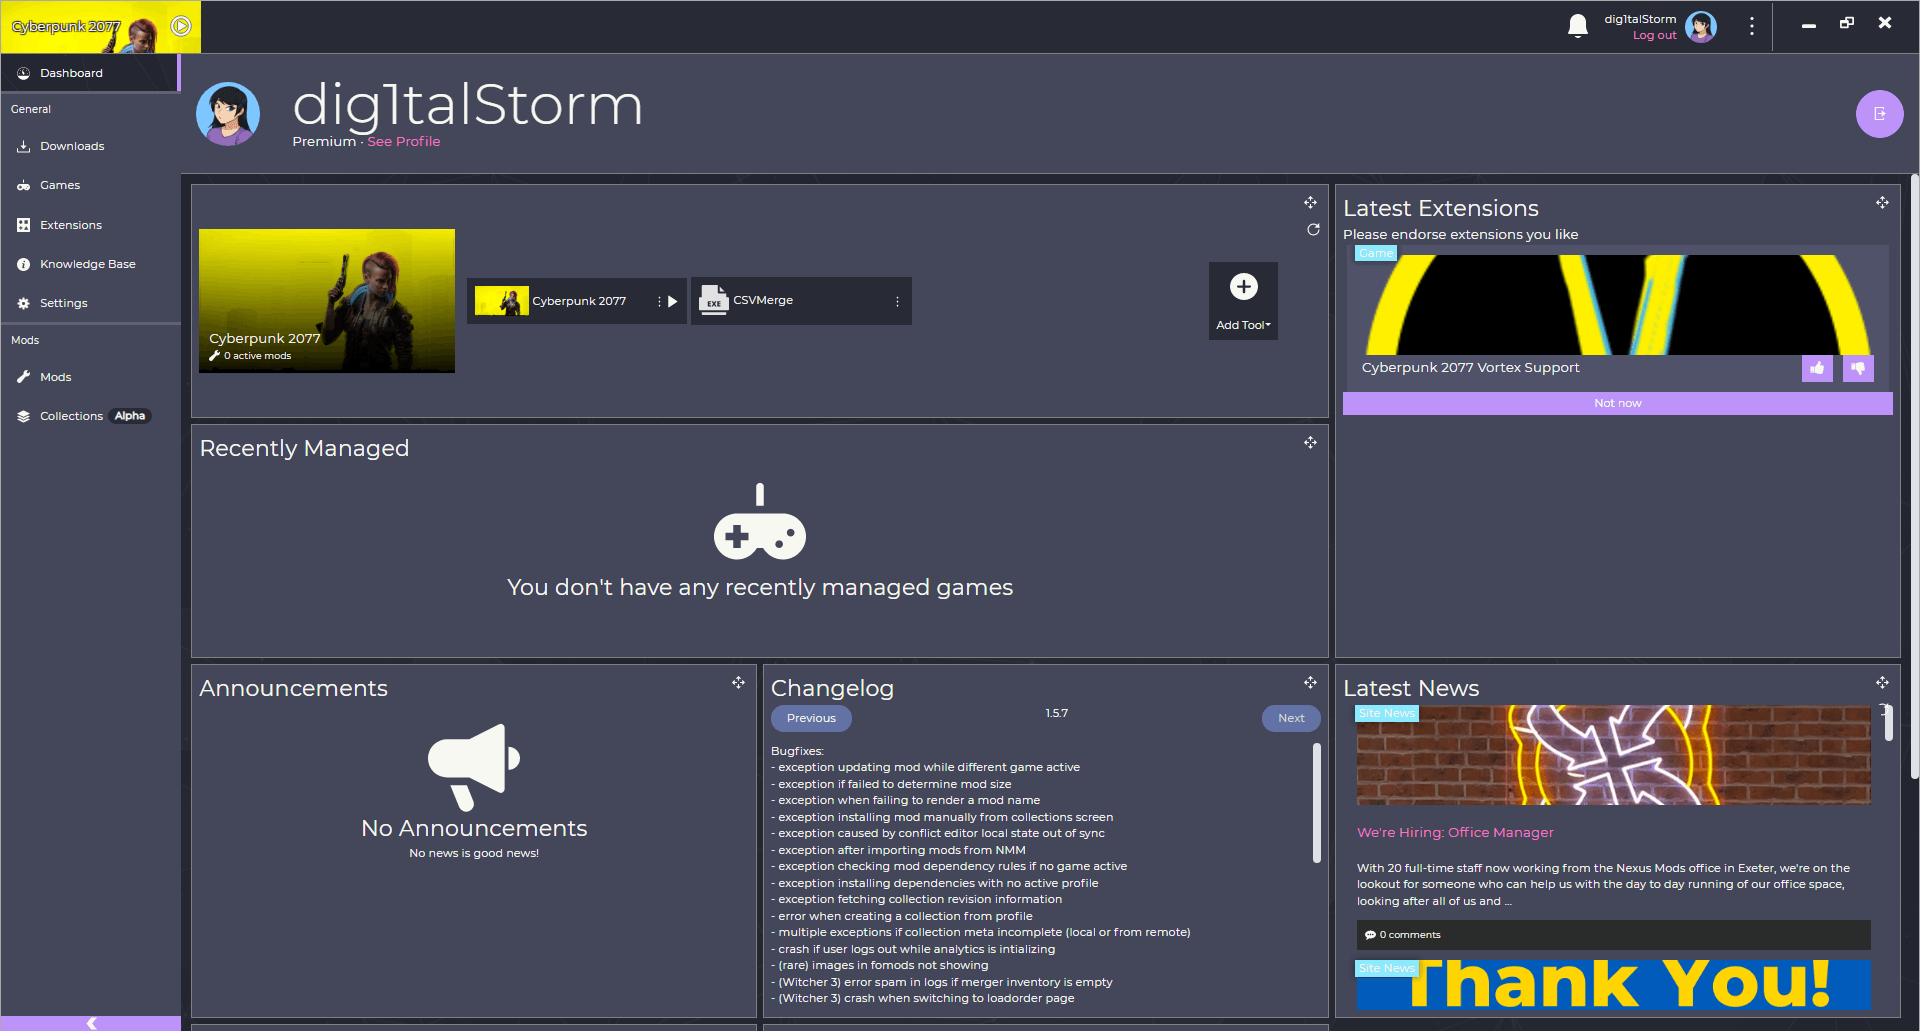The height and width of the screenshot is (1031, 1920).
Task: Click thumbs down on the Vortex Support extension
Action: 1858,368
